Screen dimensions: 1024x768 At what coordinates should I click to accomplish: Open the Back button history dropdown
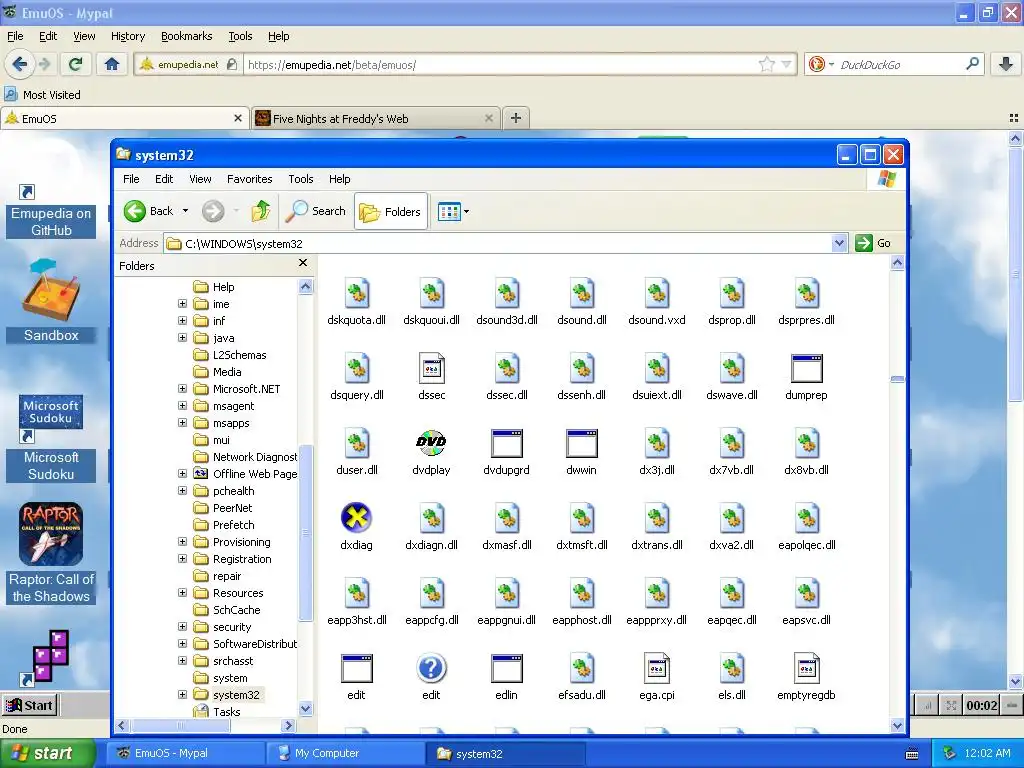tap(185, 211)
